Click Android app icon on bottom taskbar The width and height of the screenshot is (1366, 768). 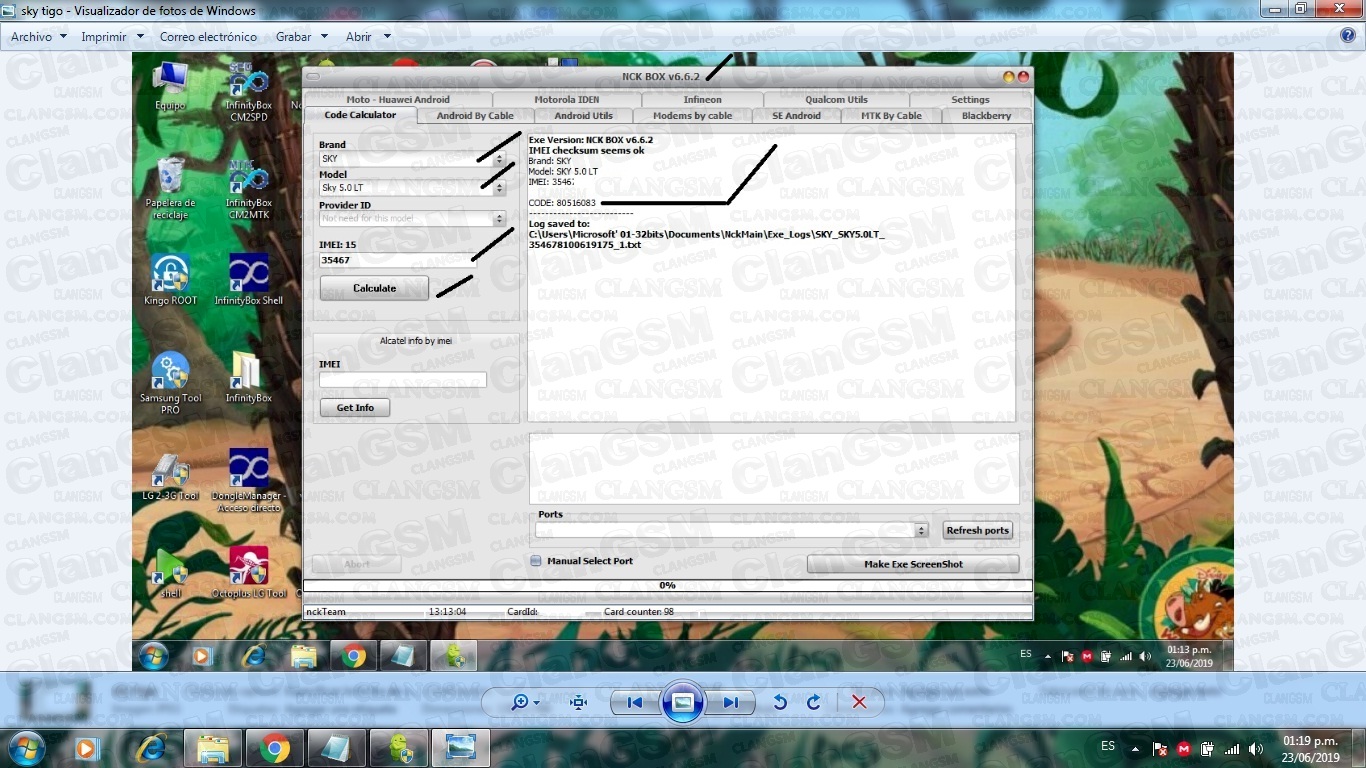click(x=399, y=748)
